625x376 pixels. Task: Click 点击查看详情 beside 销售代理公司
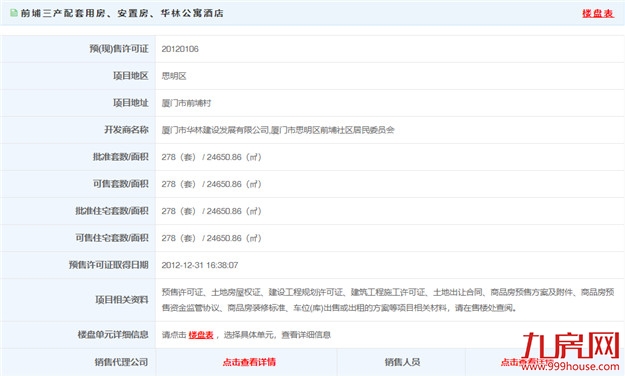click(249, 362)
